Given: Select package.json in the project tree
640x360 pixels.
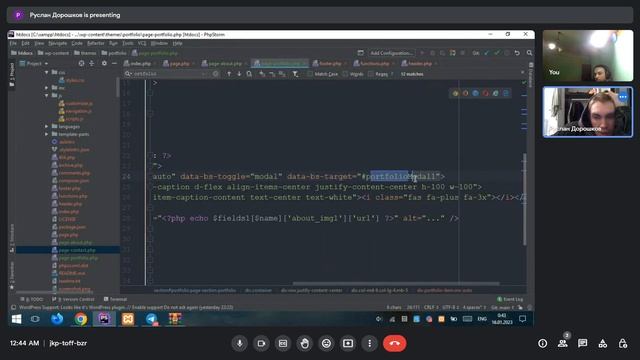Looking at the screenshot, I should [69, 227].
